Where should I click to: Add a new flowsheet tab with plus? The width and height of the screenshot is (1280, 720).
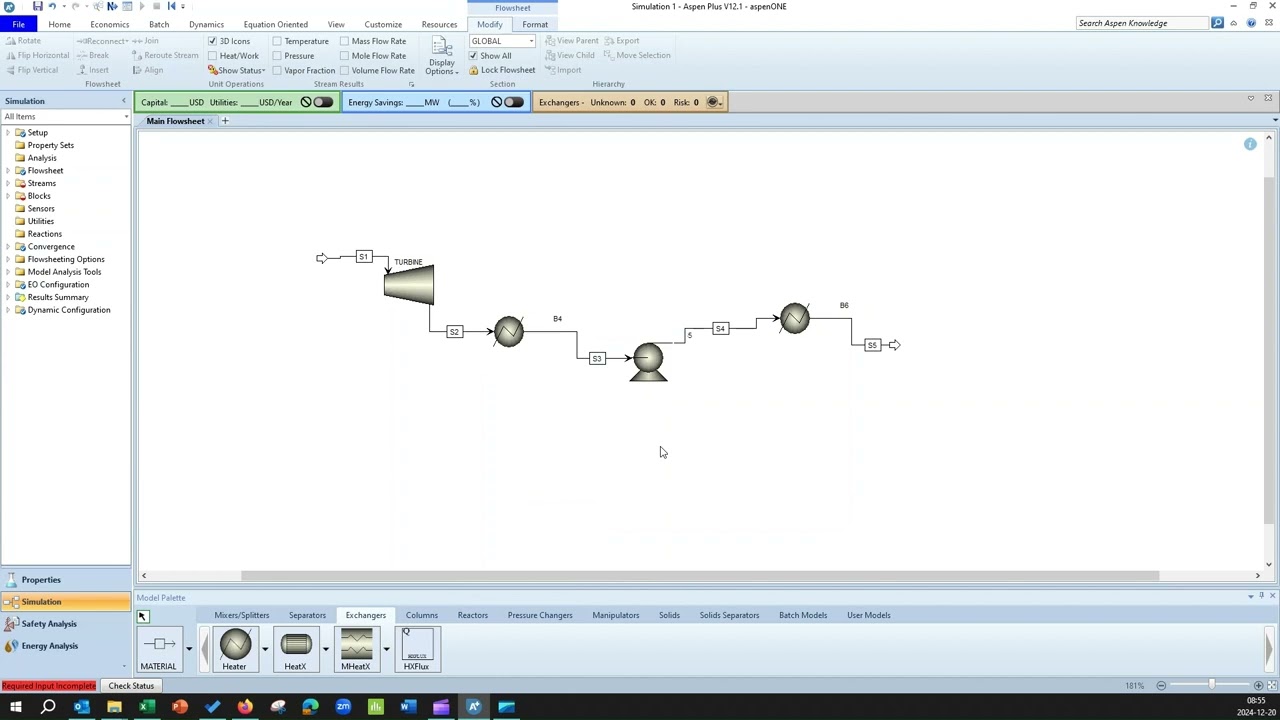point(225,121)
